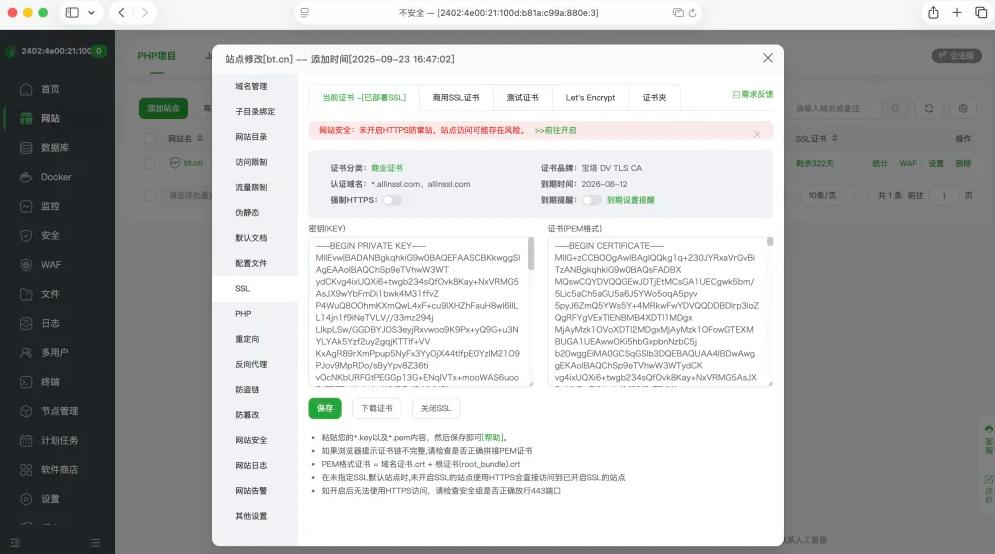Click the 数据库 database icon in sidebar
995x554 pixels.
26,148
